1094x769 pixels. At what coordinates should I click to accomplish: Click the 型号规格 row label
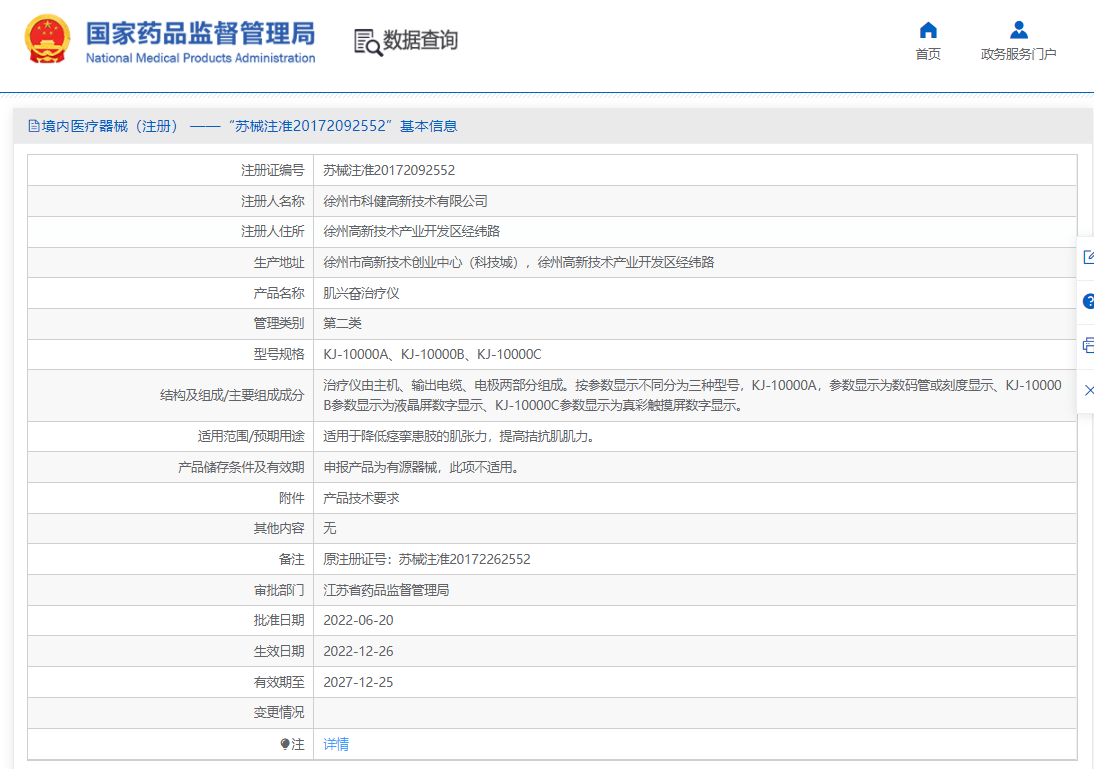click(x=279, y=354)
